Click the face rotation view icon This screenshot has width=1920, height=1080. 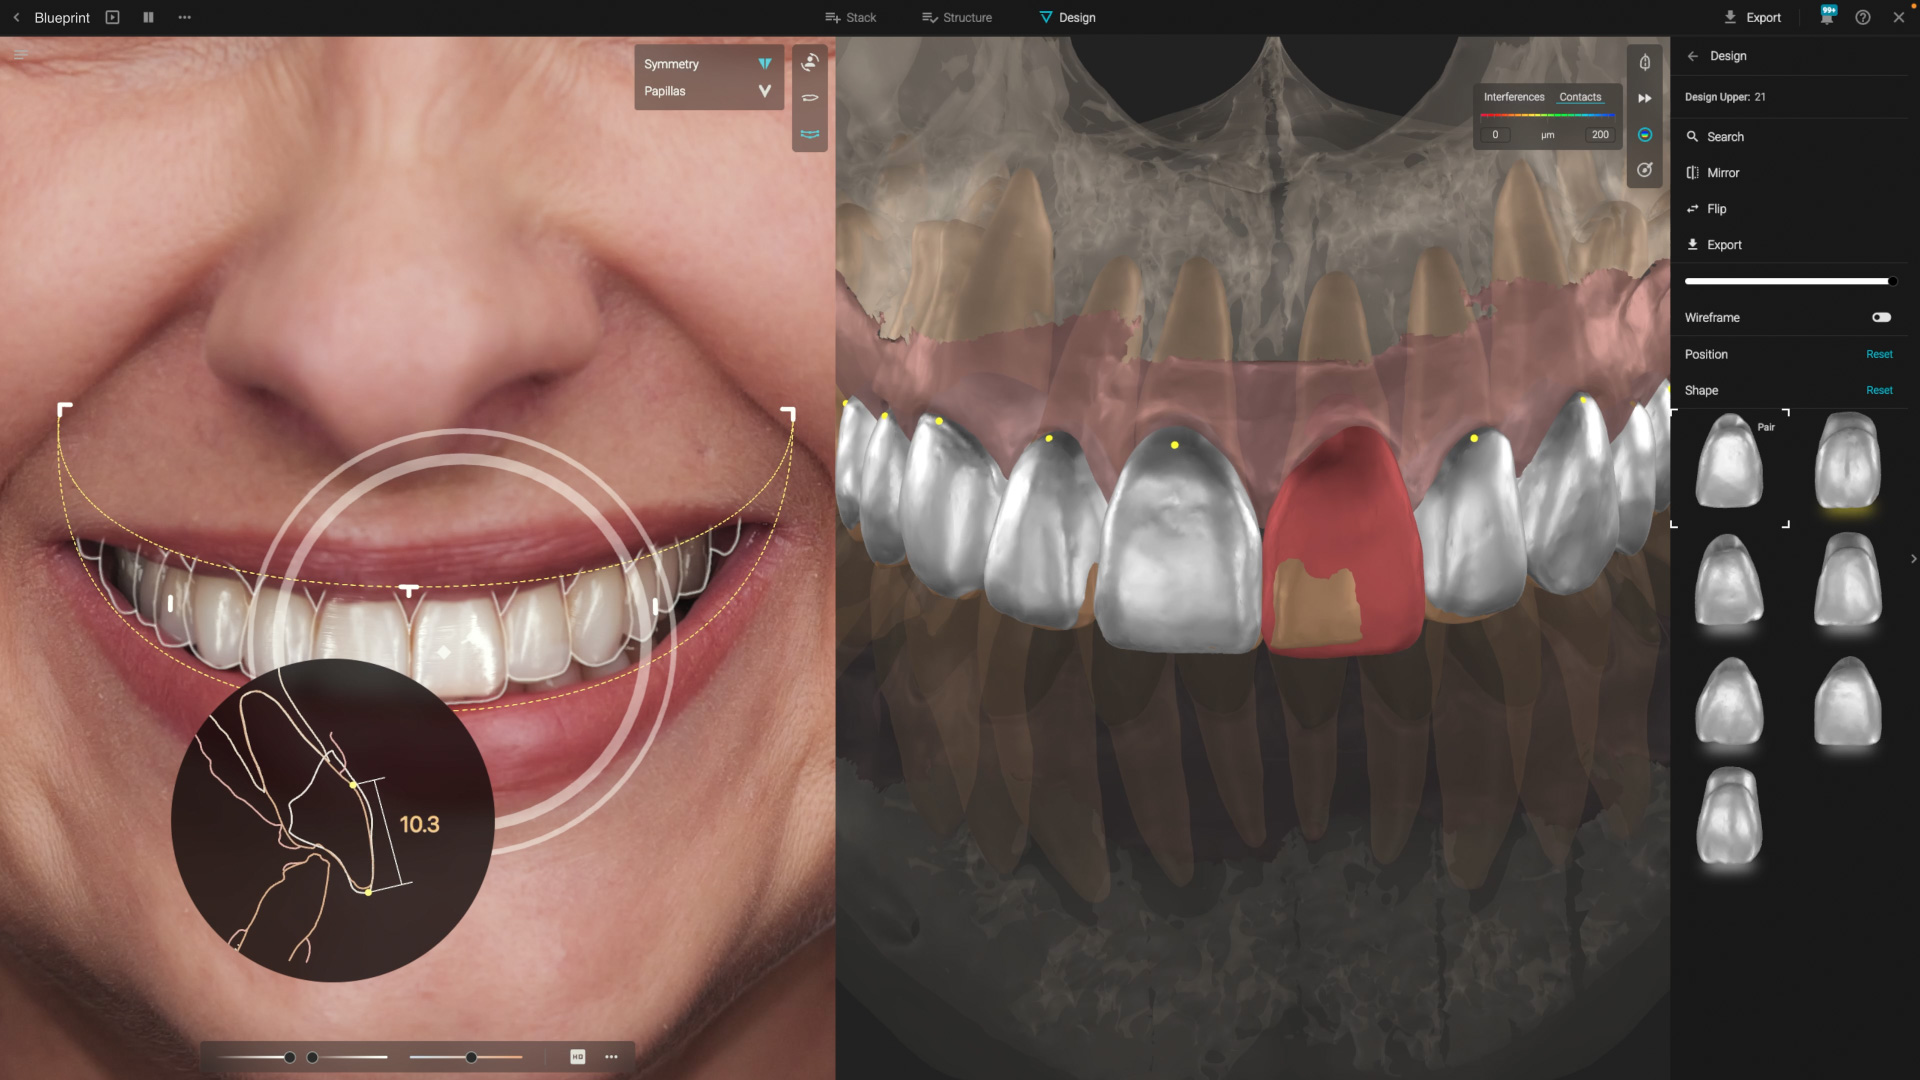tap(810, 62)
